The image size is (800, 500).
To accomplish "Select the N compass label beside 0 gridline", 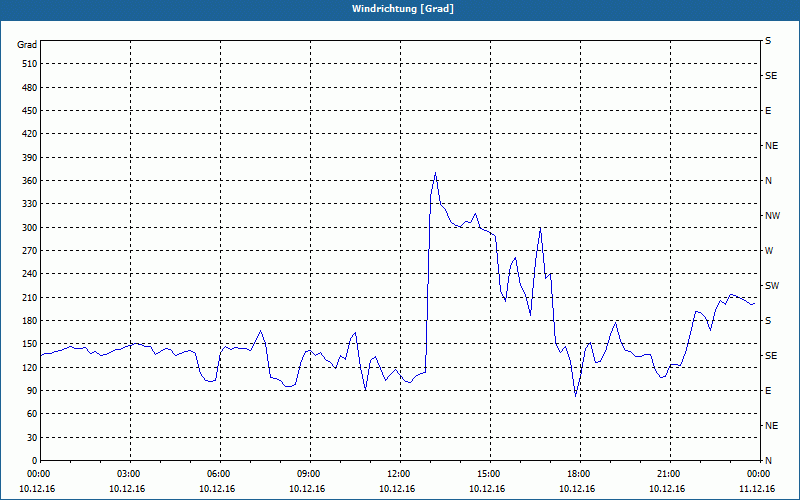I will 769,460.
